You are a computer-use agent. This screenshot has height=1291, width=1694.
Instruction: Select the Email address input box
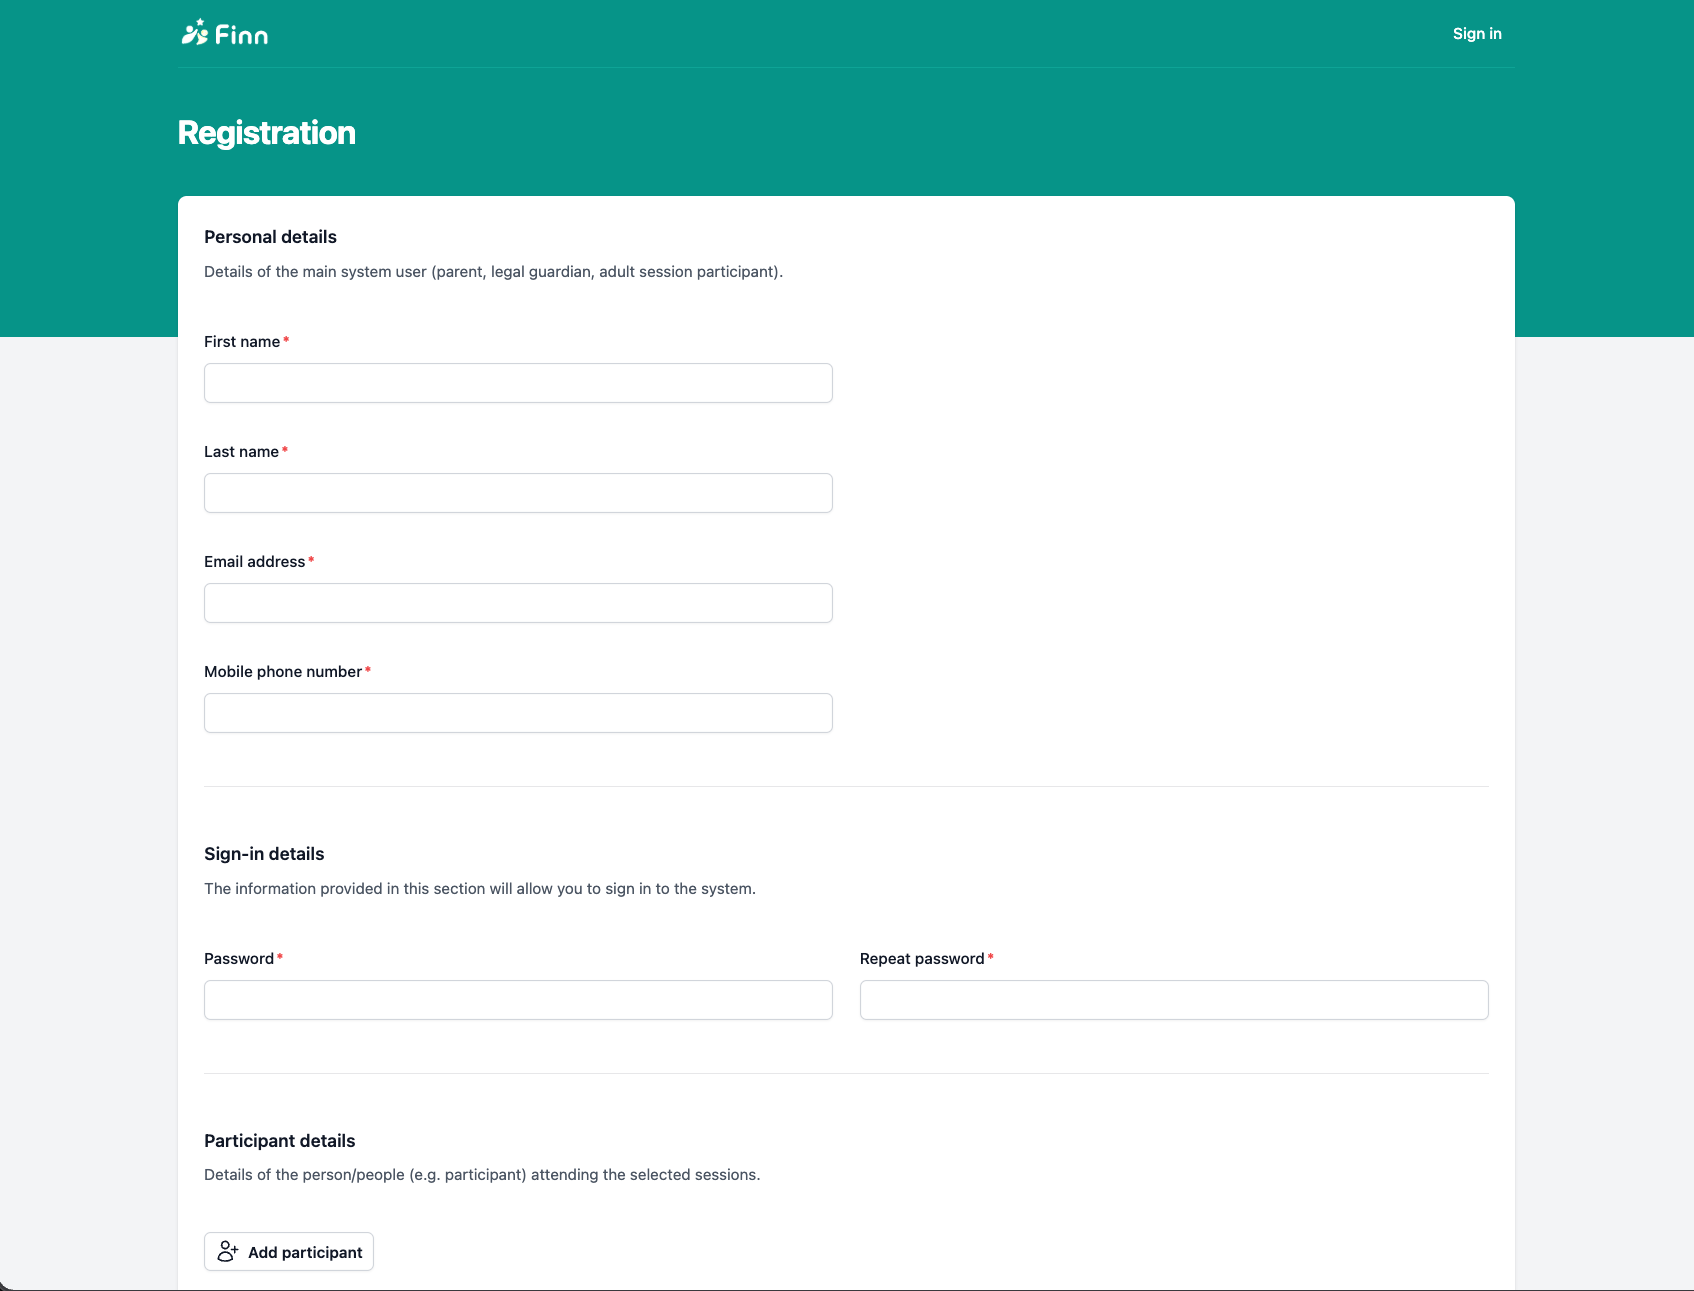point(518,603)
